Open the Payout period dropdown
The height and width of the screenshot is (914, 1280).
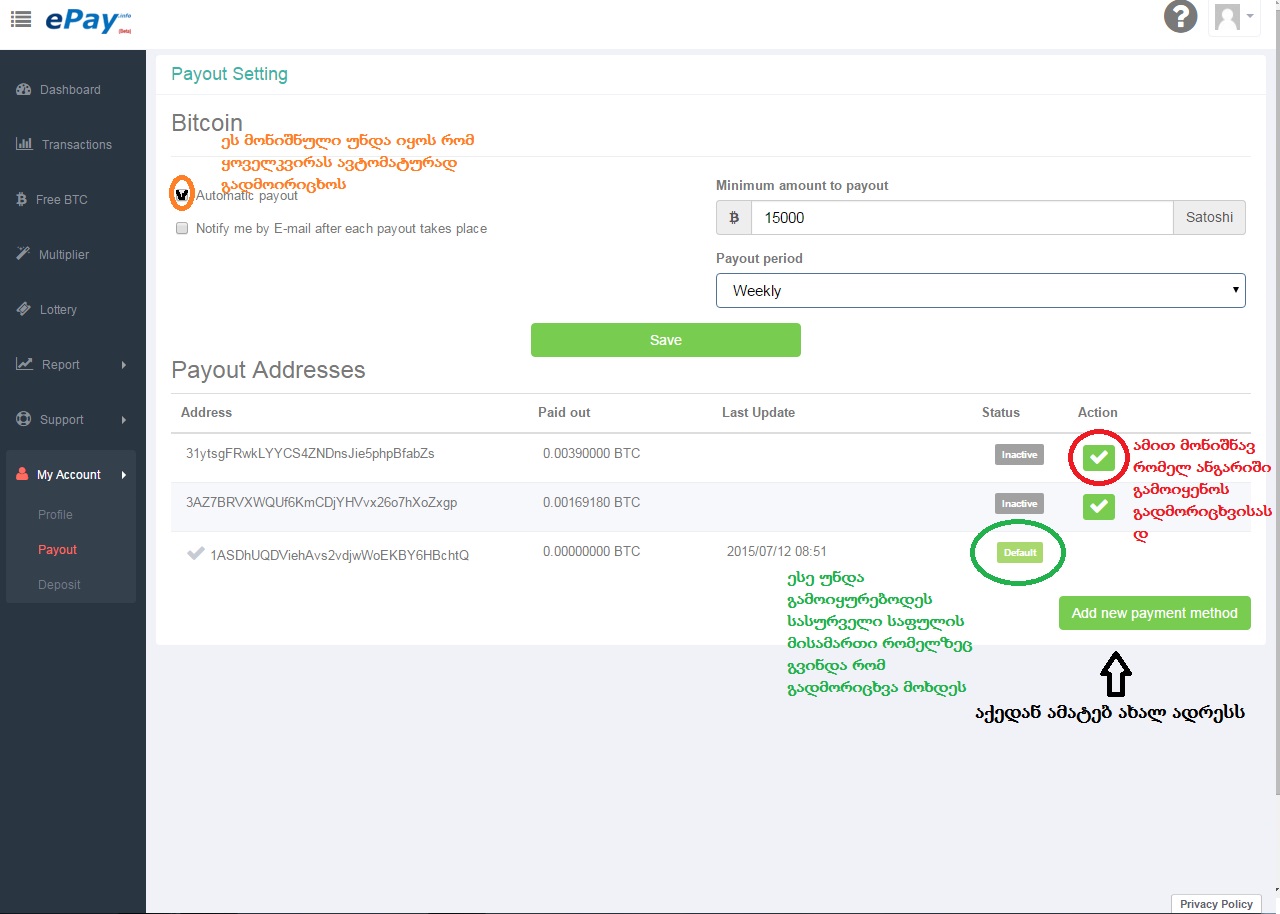[981, 291]
